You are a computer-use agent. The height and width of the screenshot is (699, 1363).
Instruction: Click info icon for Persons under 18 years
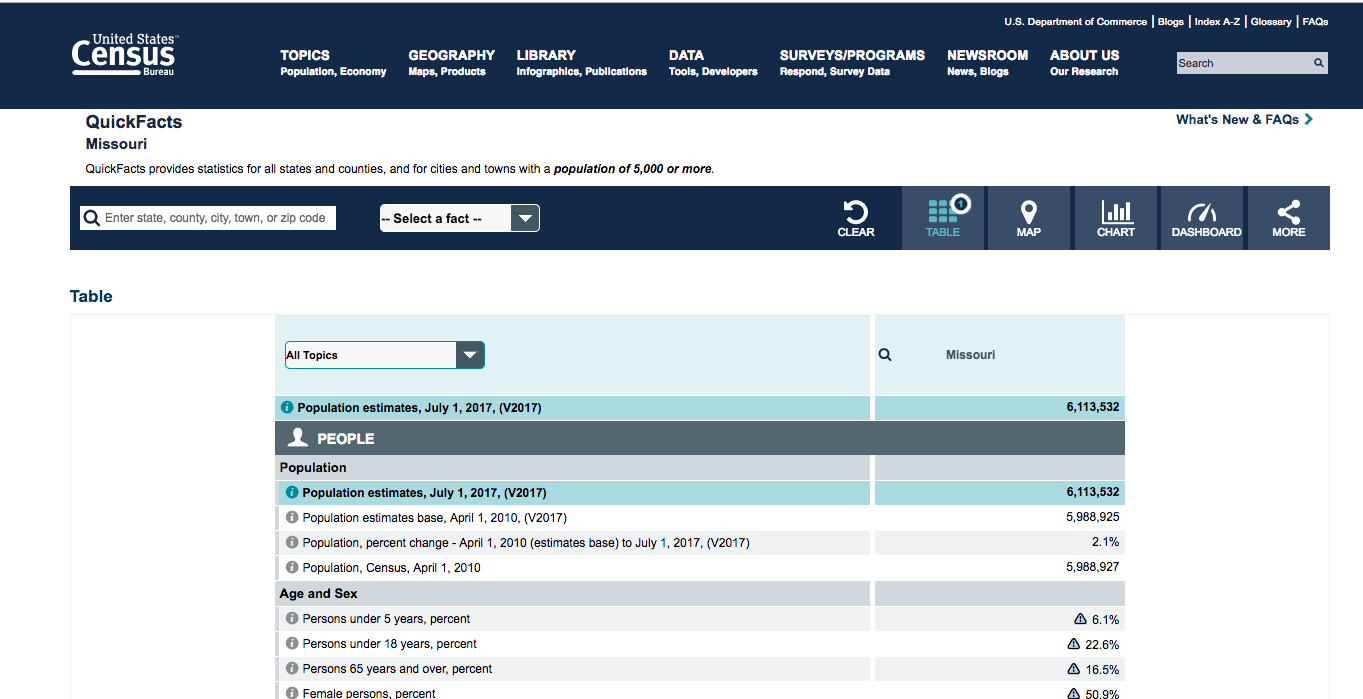click(292, 643)
